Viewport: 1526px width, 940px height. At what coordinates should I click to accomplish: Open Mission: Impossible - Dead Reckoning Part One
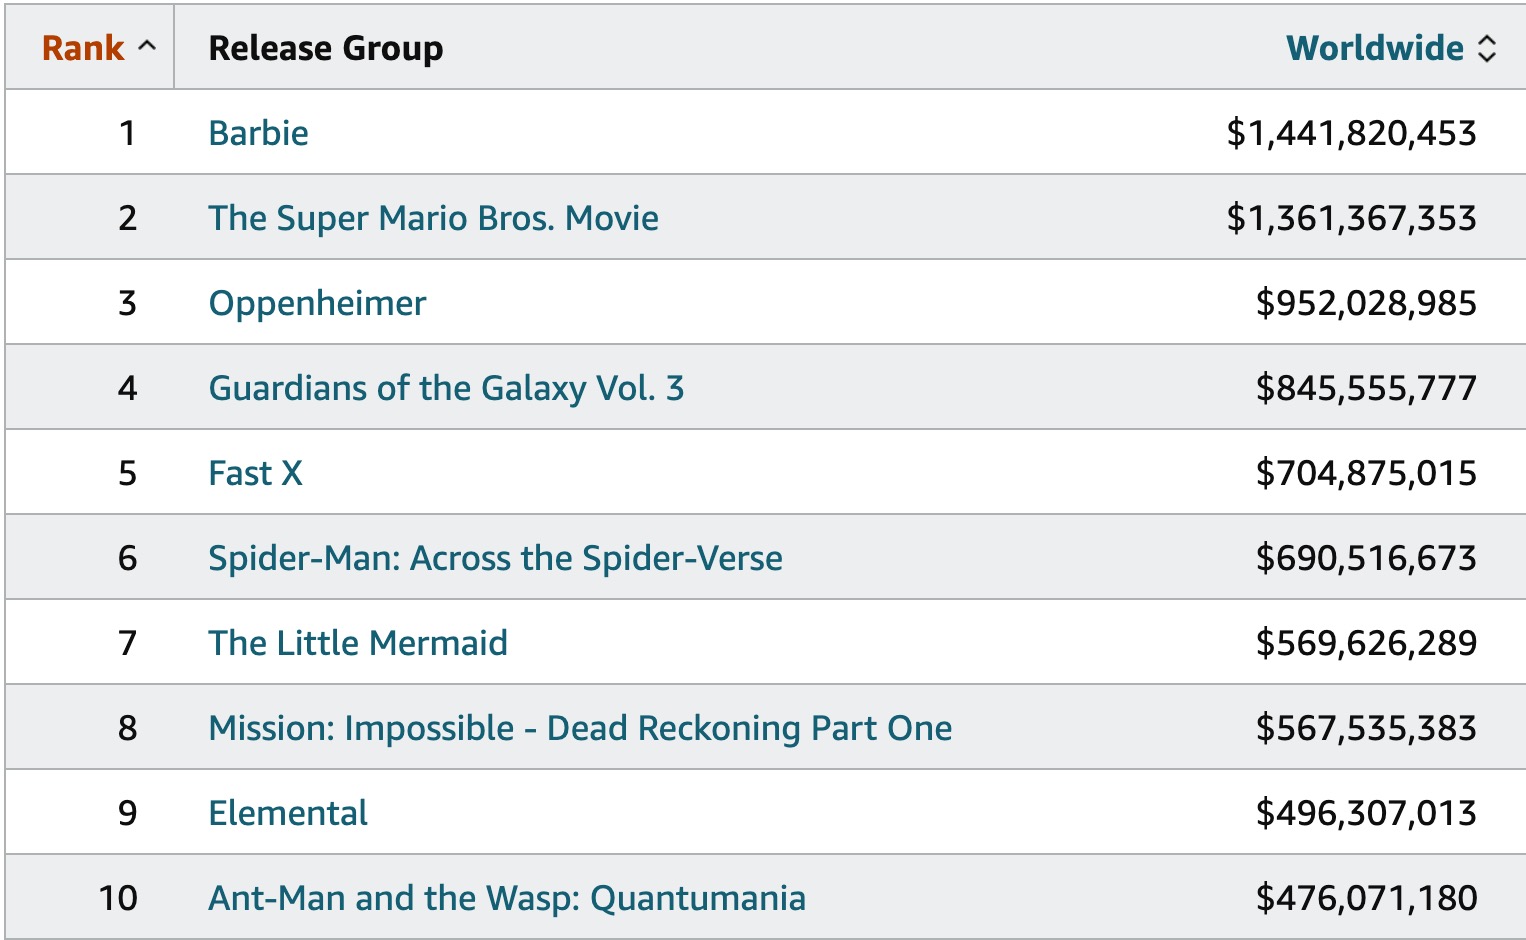(580, 728)
